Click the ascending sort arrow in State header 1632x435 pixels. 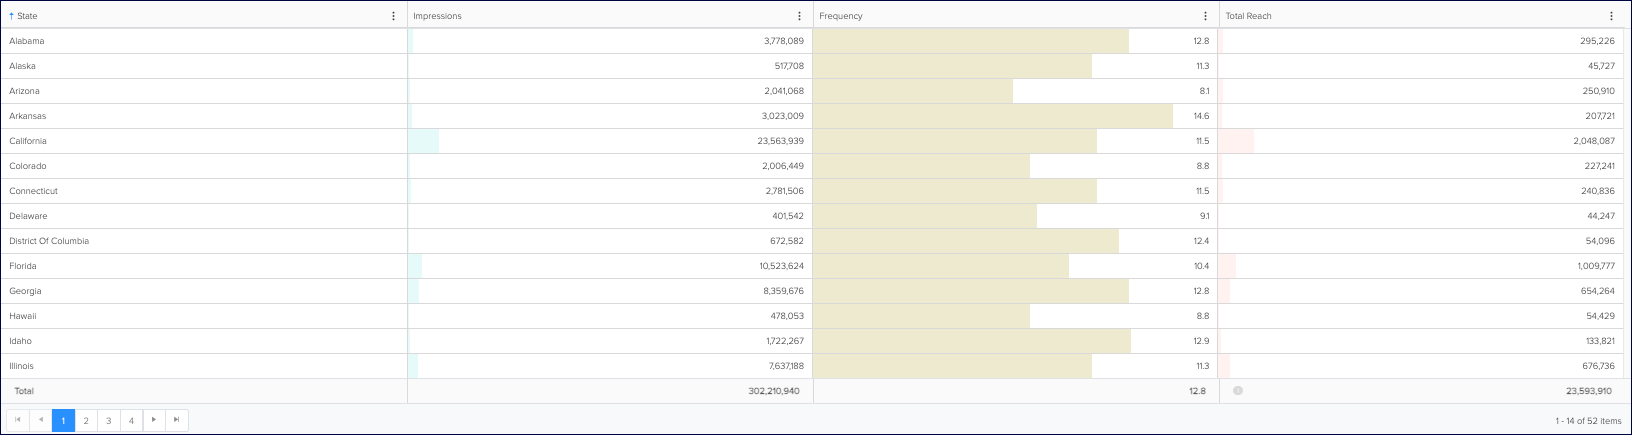click(11, 16)
